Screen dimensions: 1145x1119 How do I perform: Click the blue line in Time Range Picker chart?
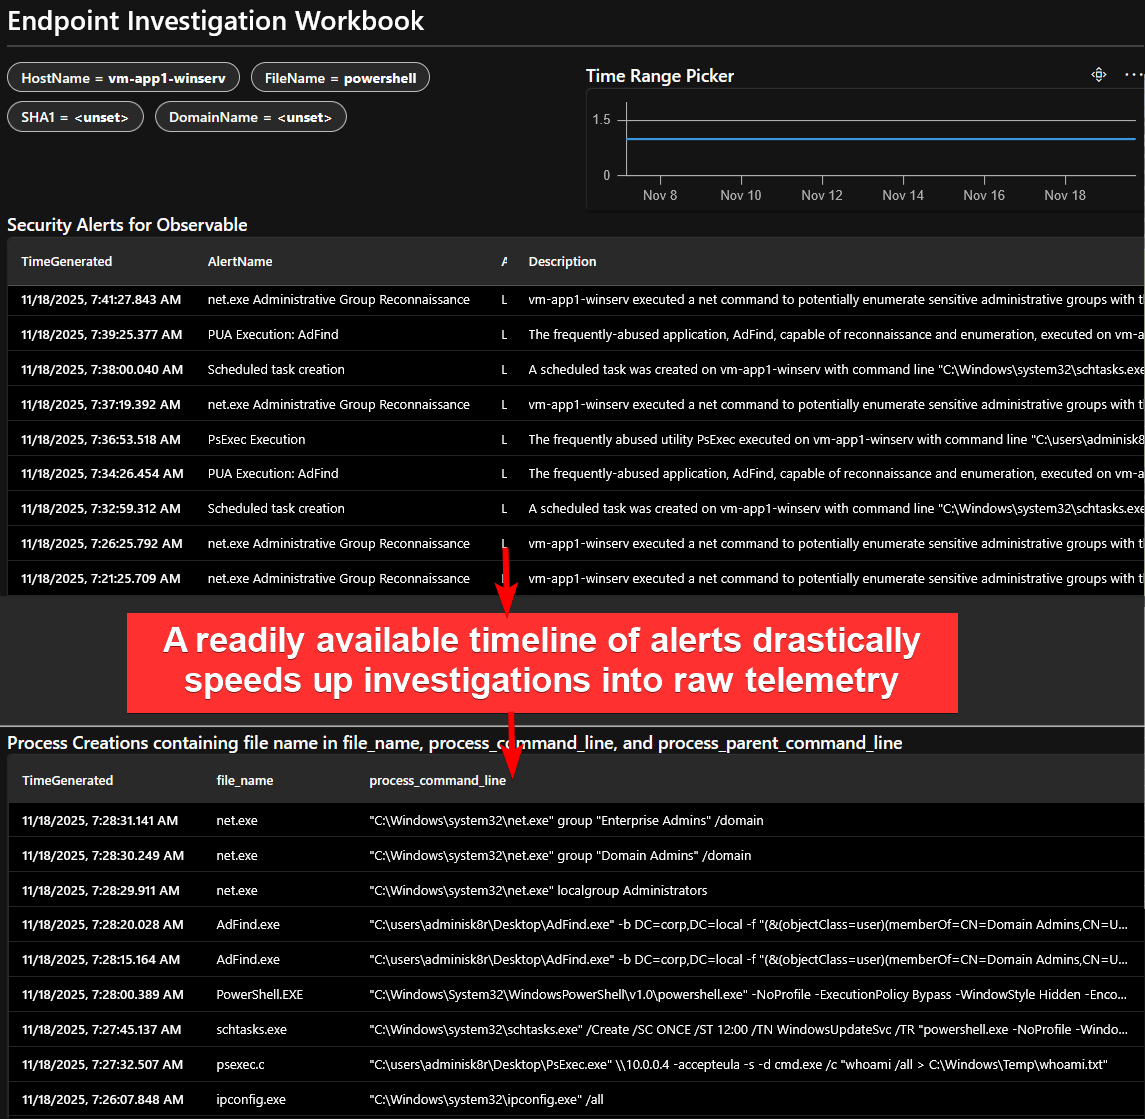click(x=880, y=139)
